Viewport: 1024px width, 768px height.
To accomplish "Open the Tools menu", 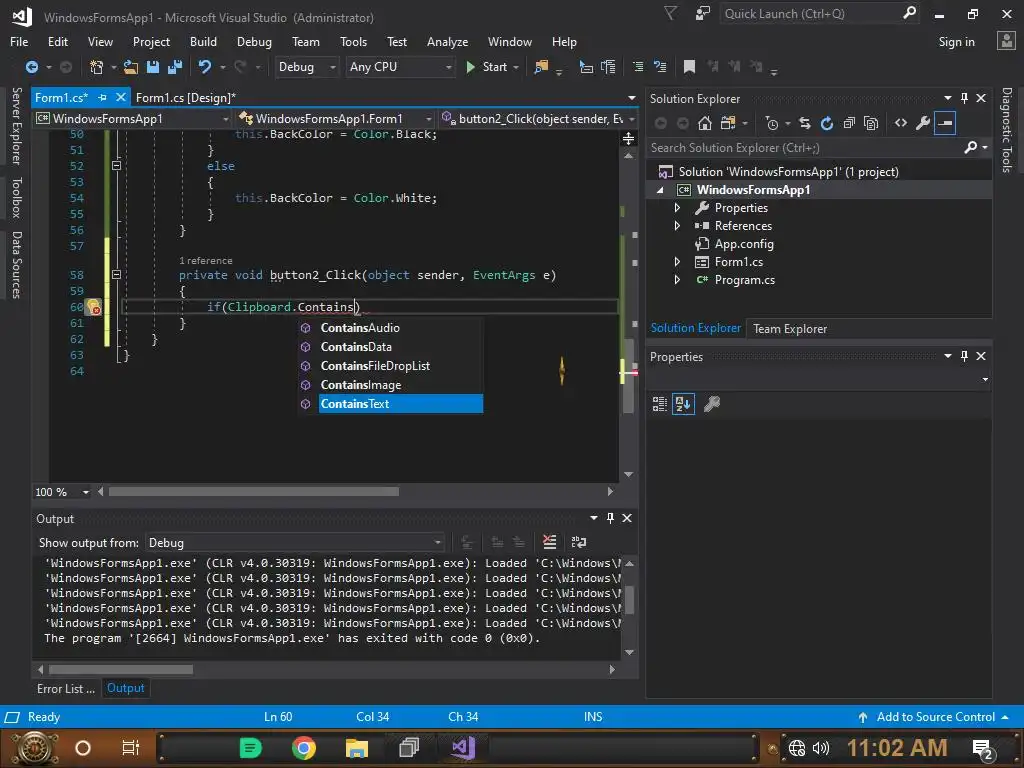I will point(353,42).
